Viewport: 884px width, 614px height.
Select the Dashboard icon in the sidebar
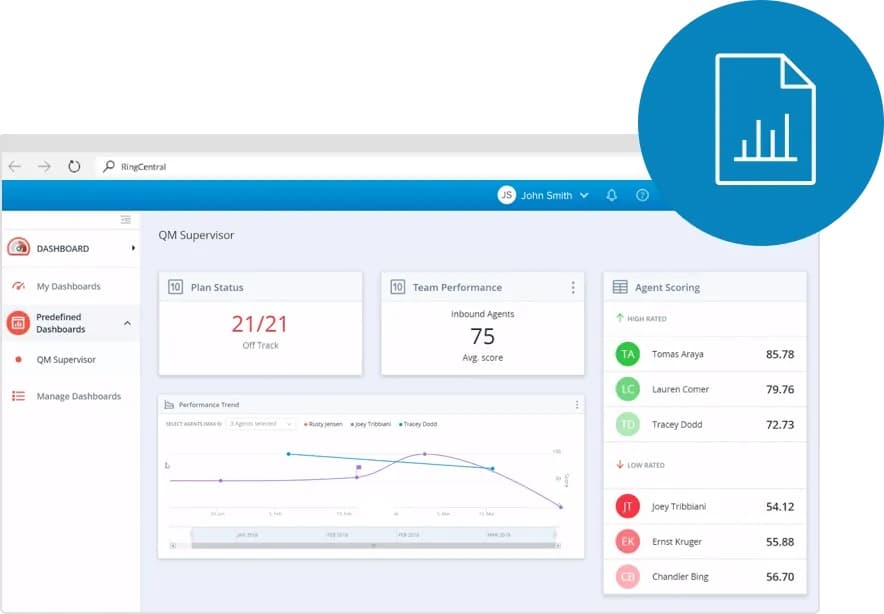tap(18, 248)
